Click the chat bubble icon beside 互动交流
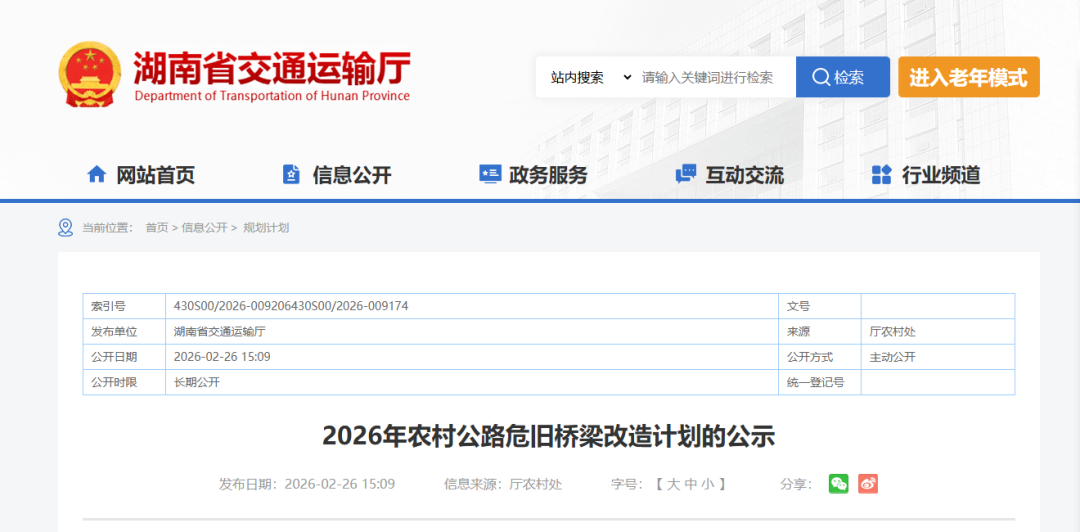Screen dimensions: 1080x532 pos(686,175)
